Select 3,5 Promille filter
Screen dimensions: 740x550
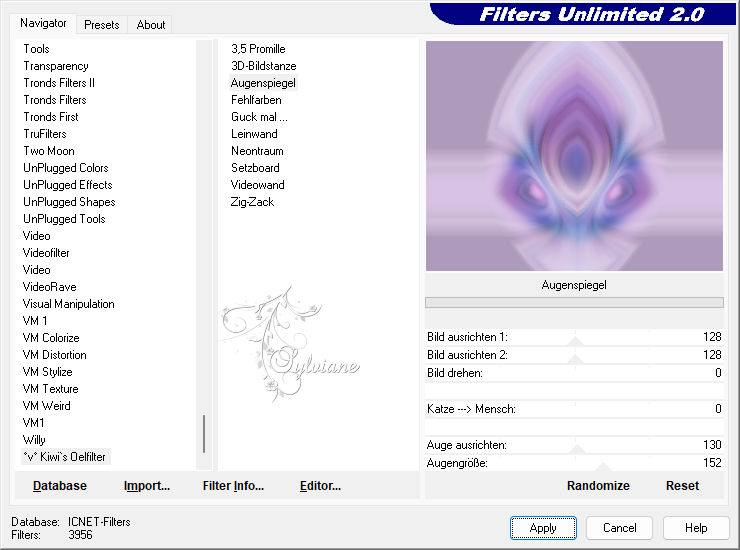tap(258, 49)
